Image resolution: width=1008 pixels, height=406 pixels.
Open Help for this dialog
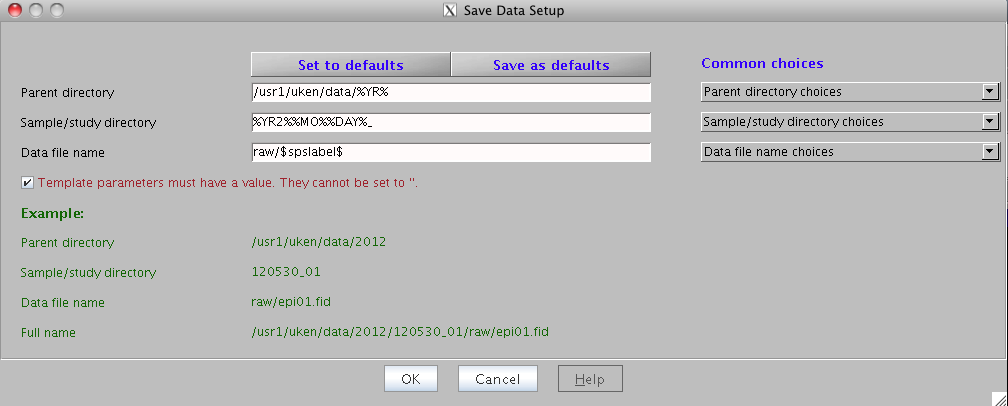590,379
